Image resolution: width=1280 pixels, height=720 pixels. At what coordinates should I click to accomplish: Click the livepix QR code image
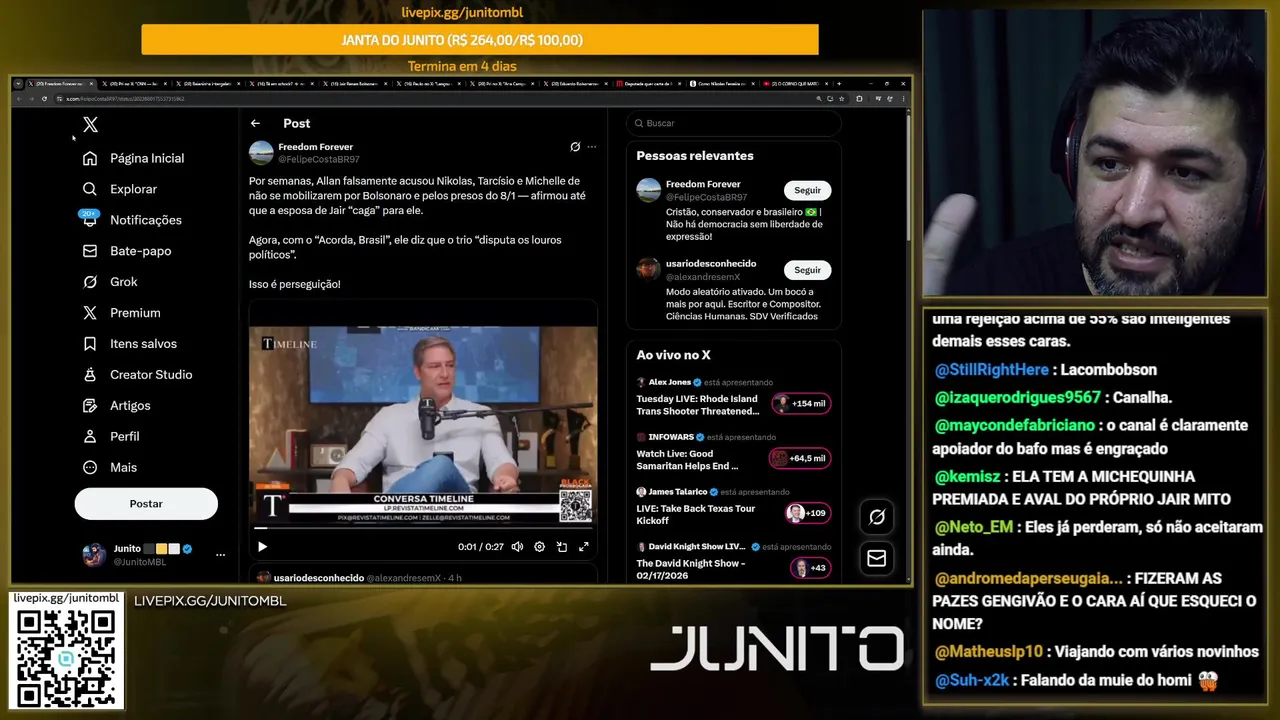coord(66,657)
